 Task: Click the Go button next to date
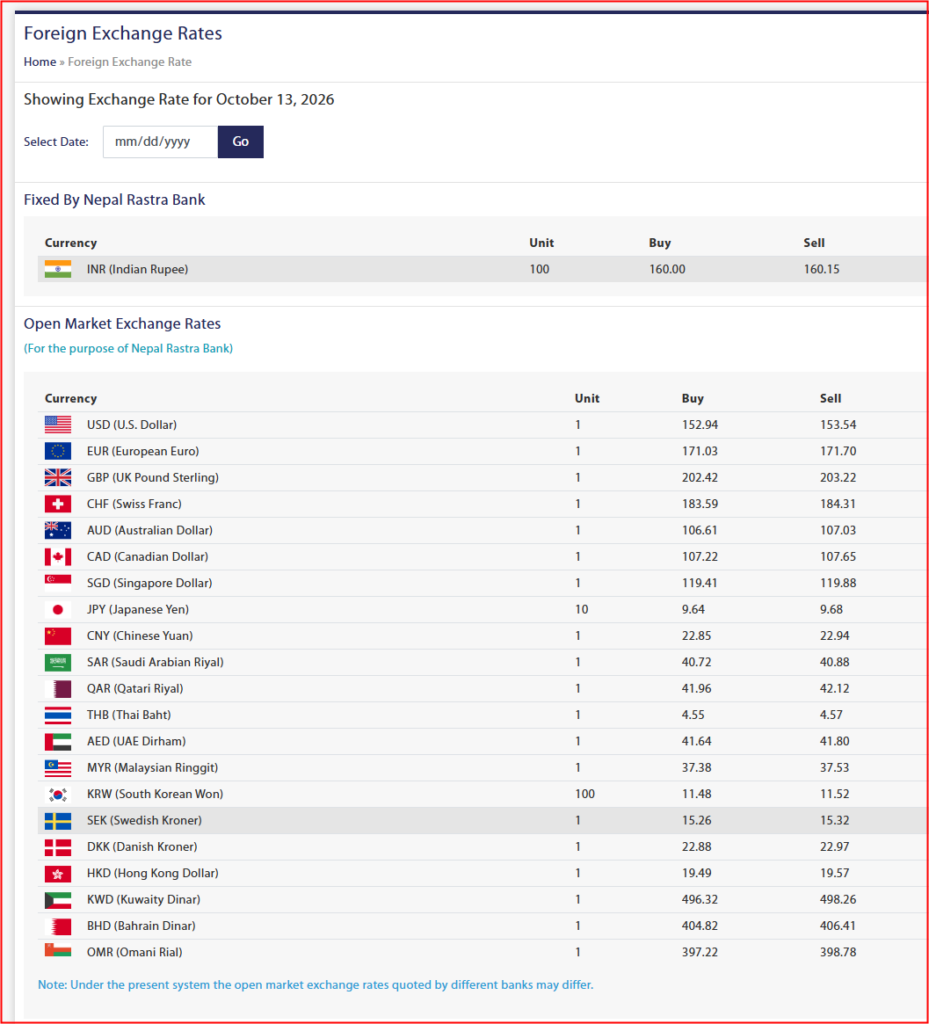tap(241, 142)
